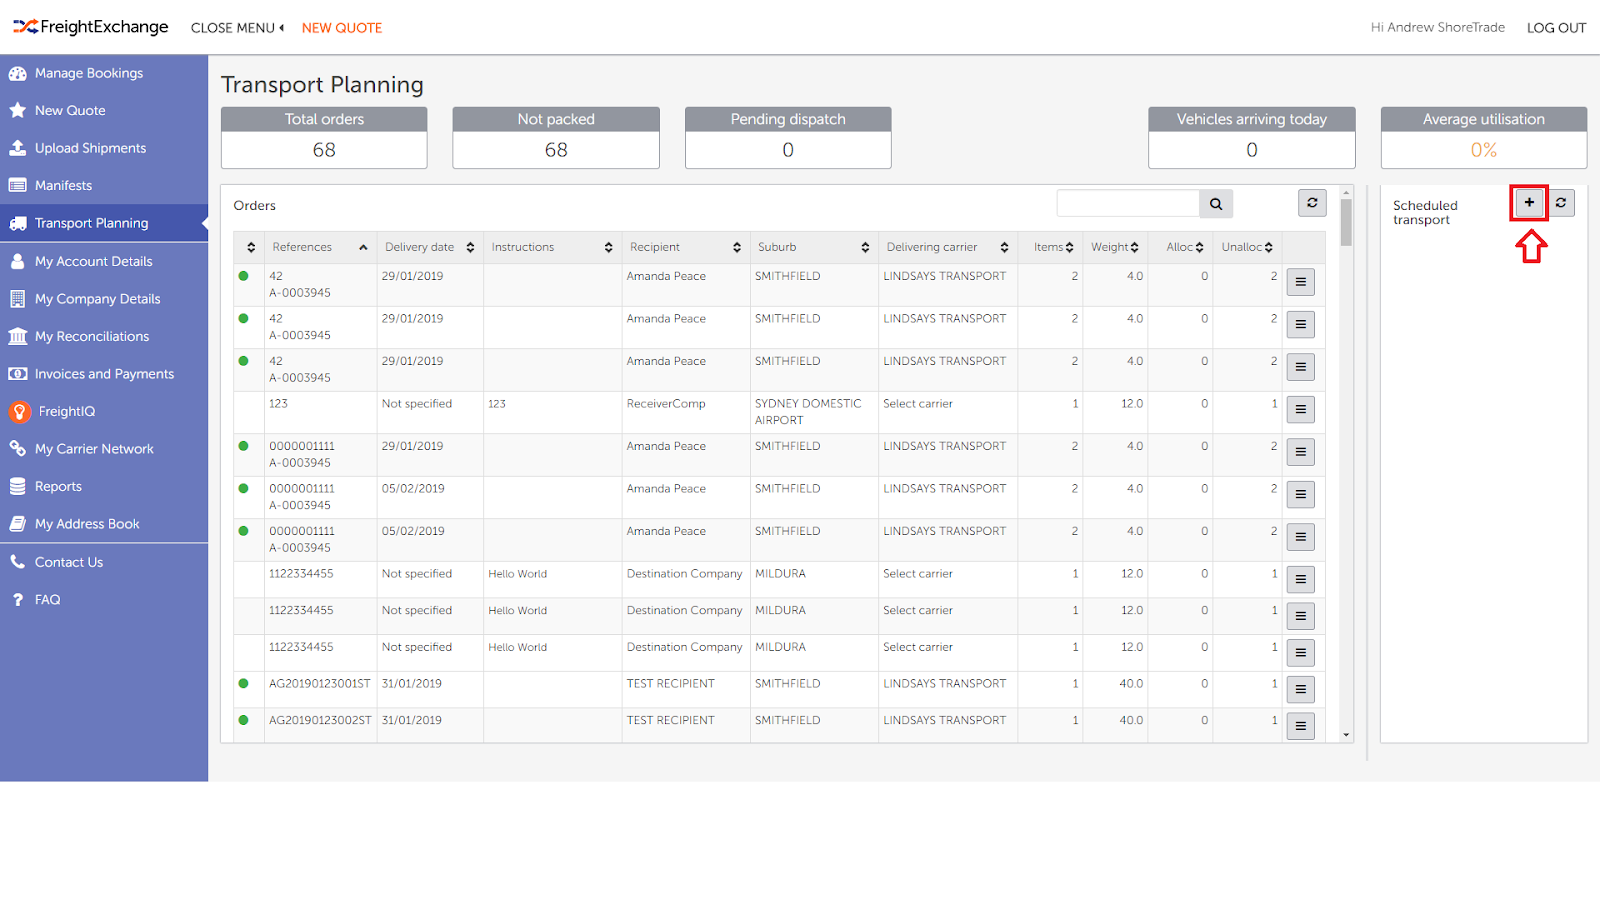Collapse sidebar with CLOSE MENU
The height and width of the screenshot is (900, 1600).
coord(237,28)
